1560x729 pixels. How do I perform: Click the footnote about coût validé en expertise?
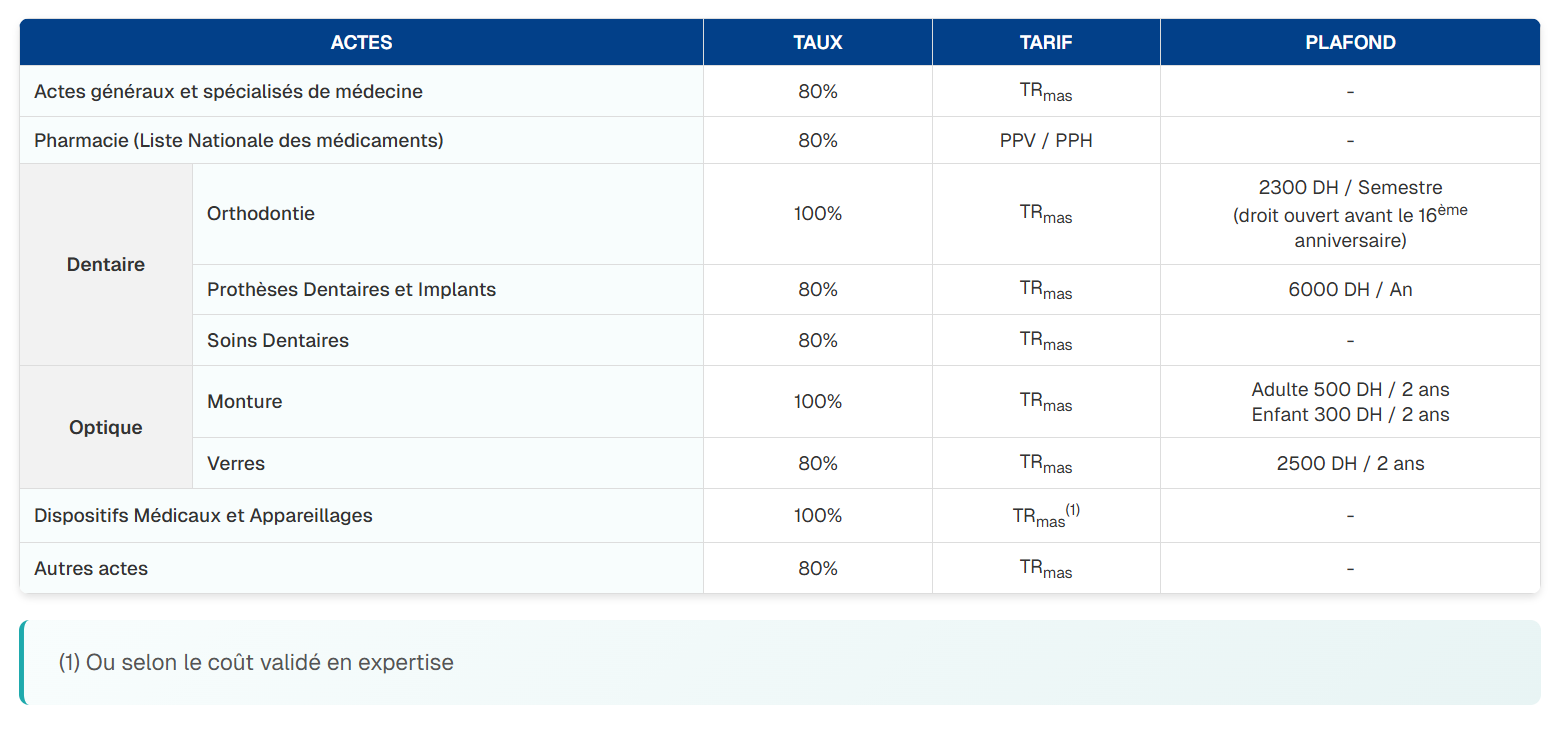pos(256,663)
